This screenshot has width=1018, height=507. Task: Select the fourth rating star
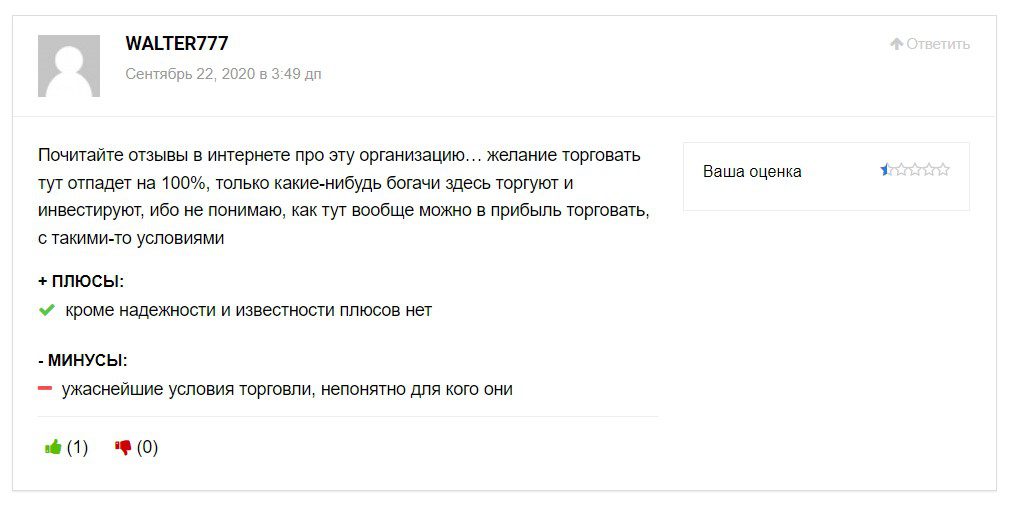coord(928,170)
